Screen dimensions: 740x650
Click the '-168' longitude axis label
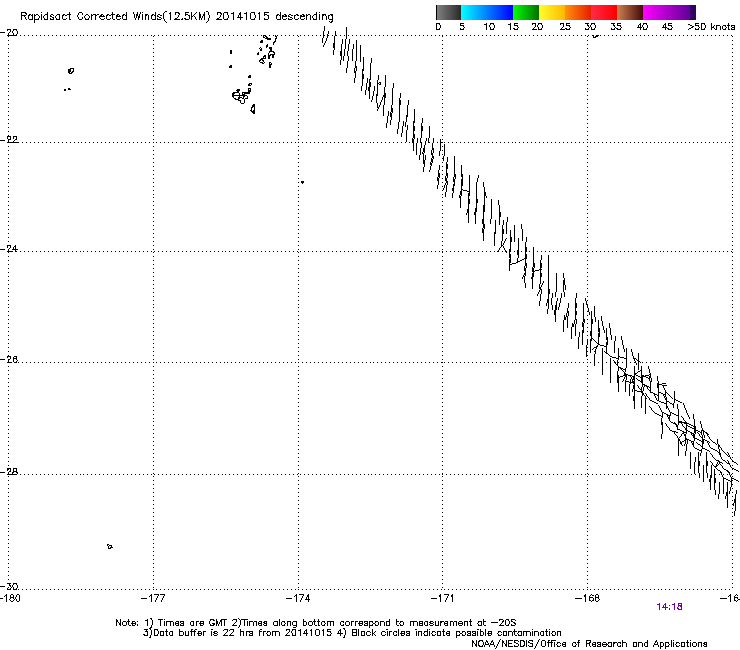(588, 599)
